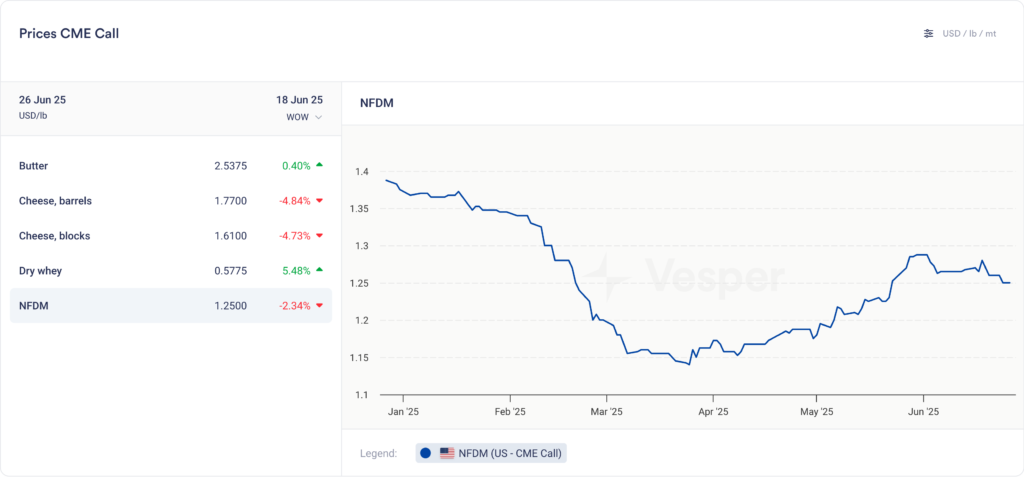Screen dimensions: 1024x477
Task: Click the red down arrow for NFDM
Action: click(x=319, y=305)
